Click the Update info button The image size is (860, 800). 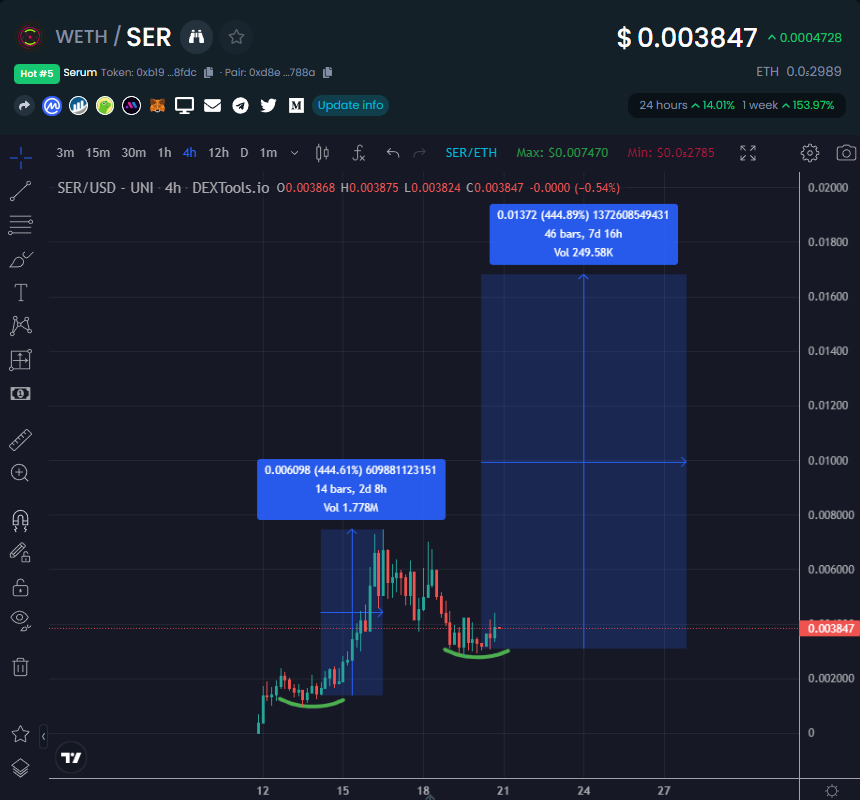point(350,105)
